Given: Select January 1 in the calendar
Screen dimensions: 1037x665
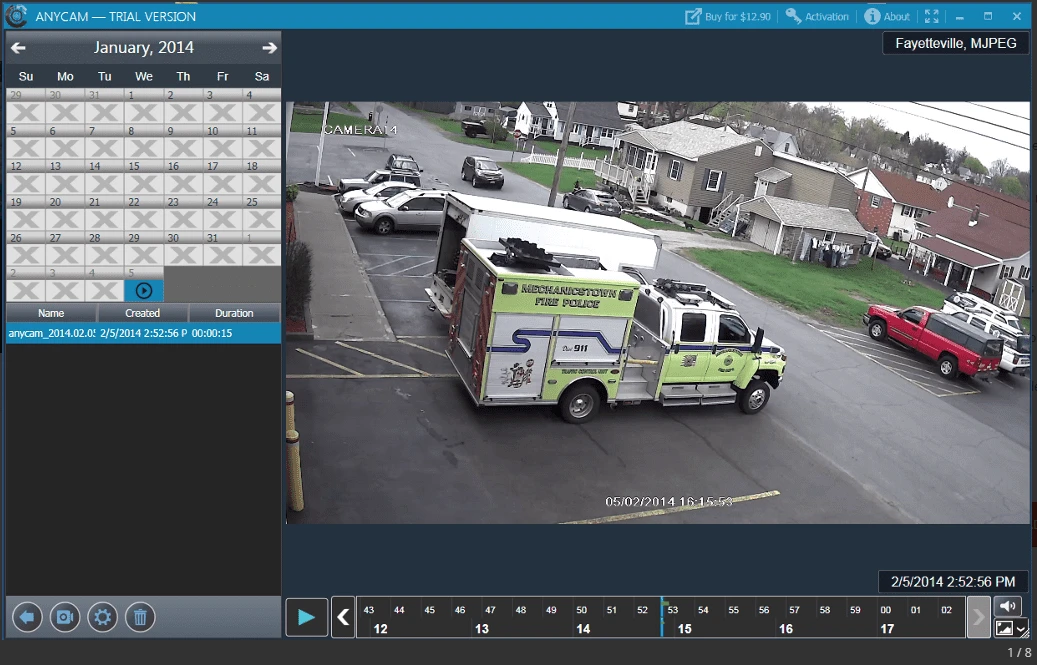Looking at the screenshot, I should [x=144, y=106].
